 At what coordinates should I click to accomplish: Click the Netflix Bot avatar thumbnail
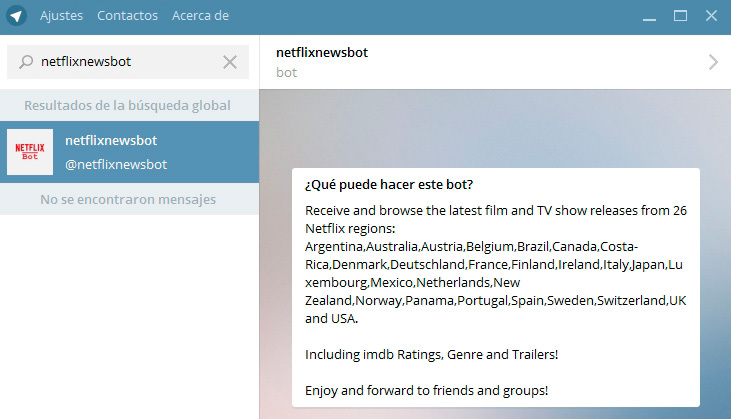point(30,152)
